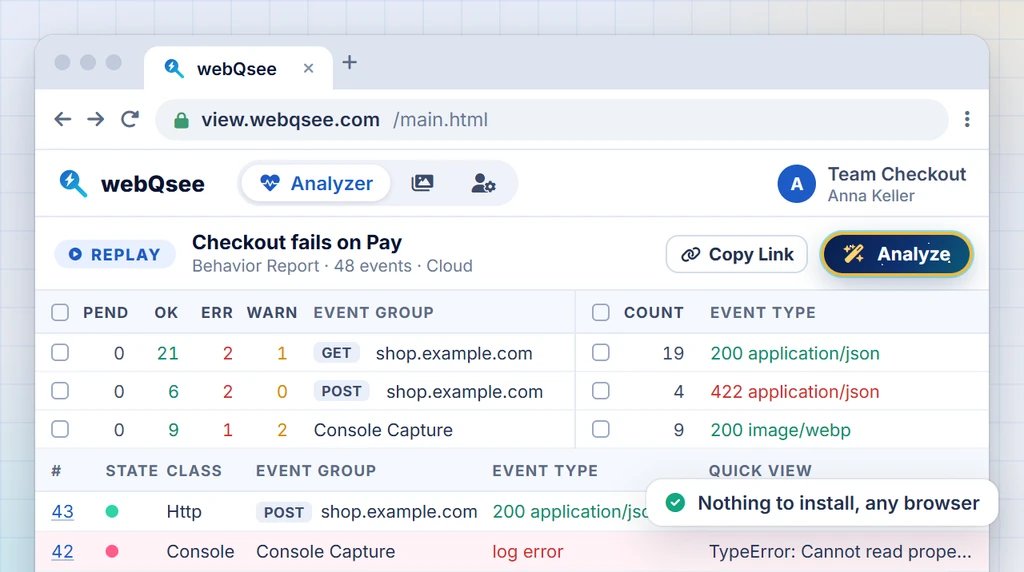Image resolution: width=1024 pixels, height=572 pixels.
Task: Click the green state dot of event 43
Action: (112, 511)
